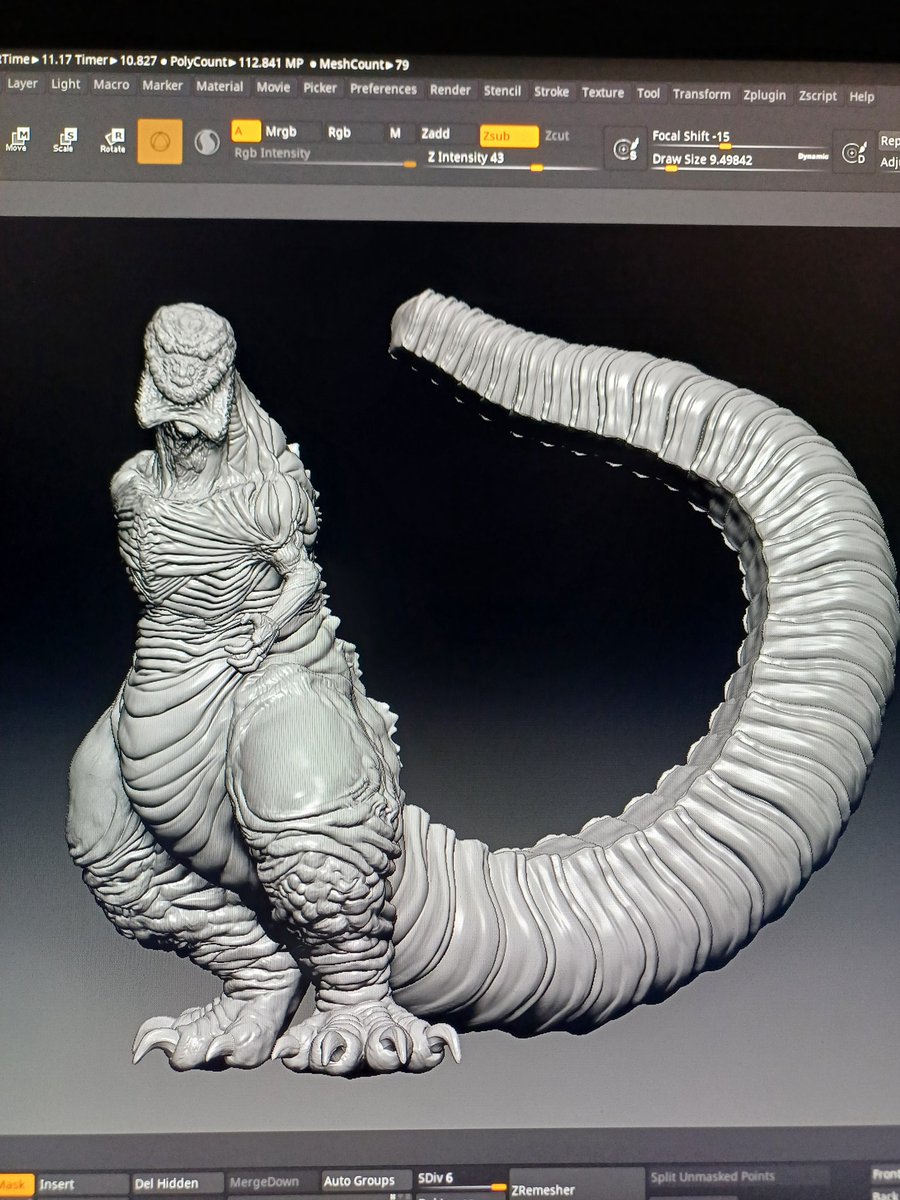Open the Picker menu
Viewport: 900px width, 1200px height.
320,88
